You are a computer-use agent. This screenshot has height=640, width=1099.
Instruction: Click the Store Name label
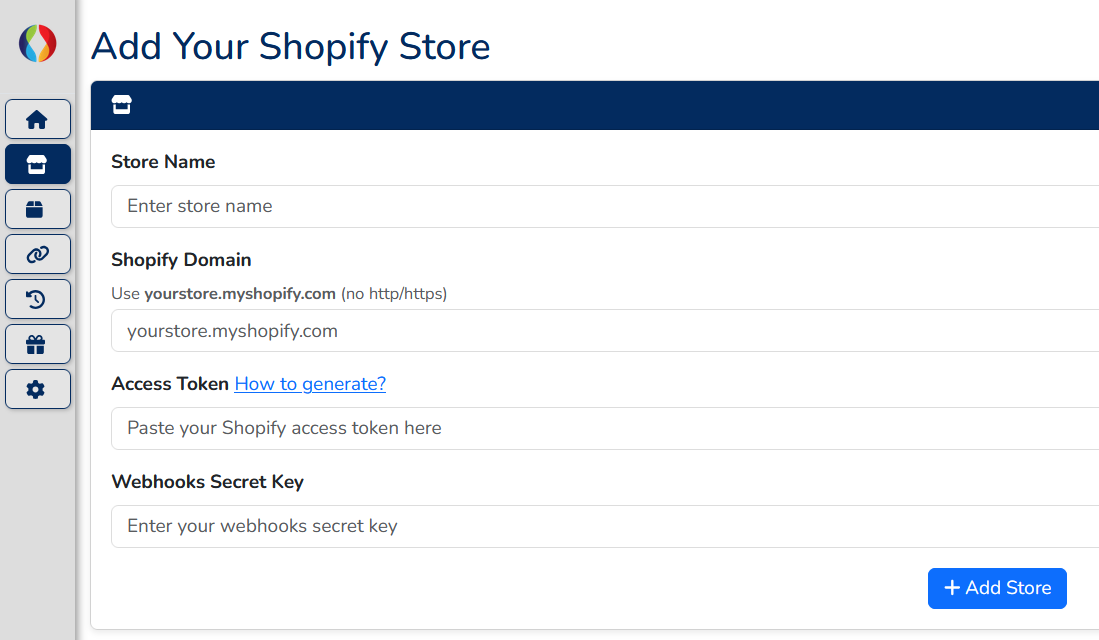pos(163,162)
